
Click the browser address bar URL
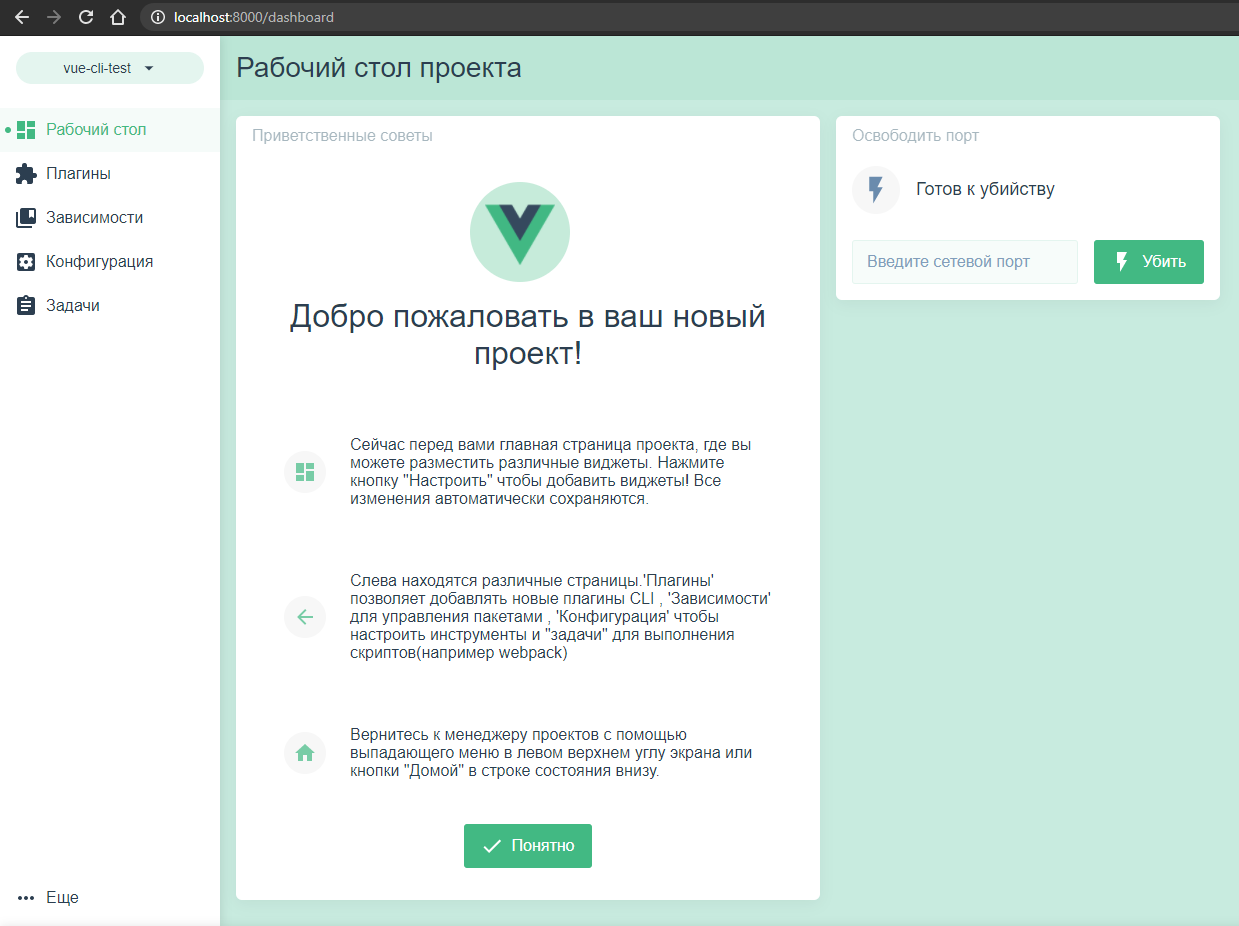pyautogui.click(x=254, y=17)
